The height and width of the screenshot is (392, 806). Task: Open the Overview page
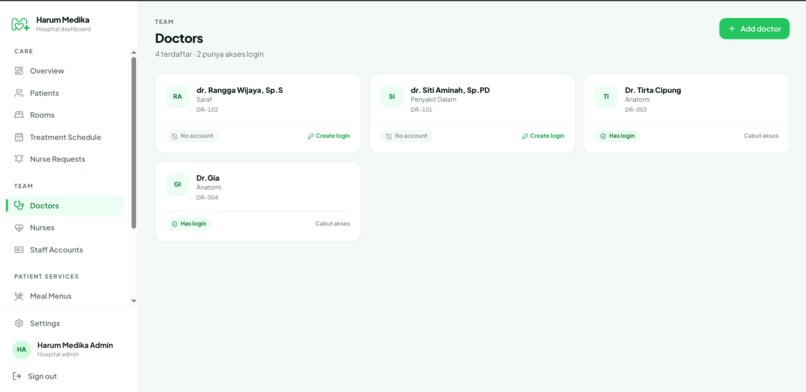pos(65,71)
